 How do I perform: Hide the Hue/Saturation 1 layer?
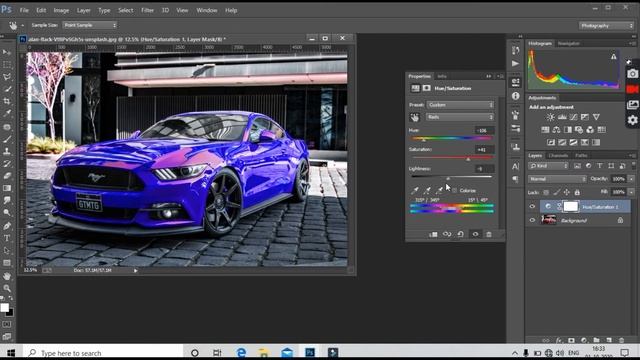(x=532, y=207)
